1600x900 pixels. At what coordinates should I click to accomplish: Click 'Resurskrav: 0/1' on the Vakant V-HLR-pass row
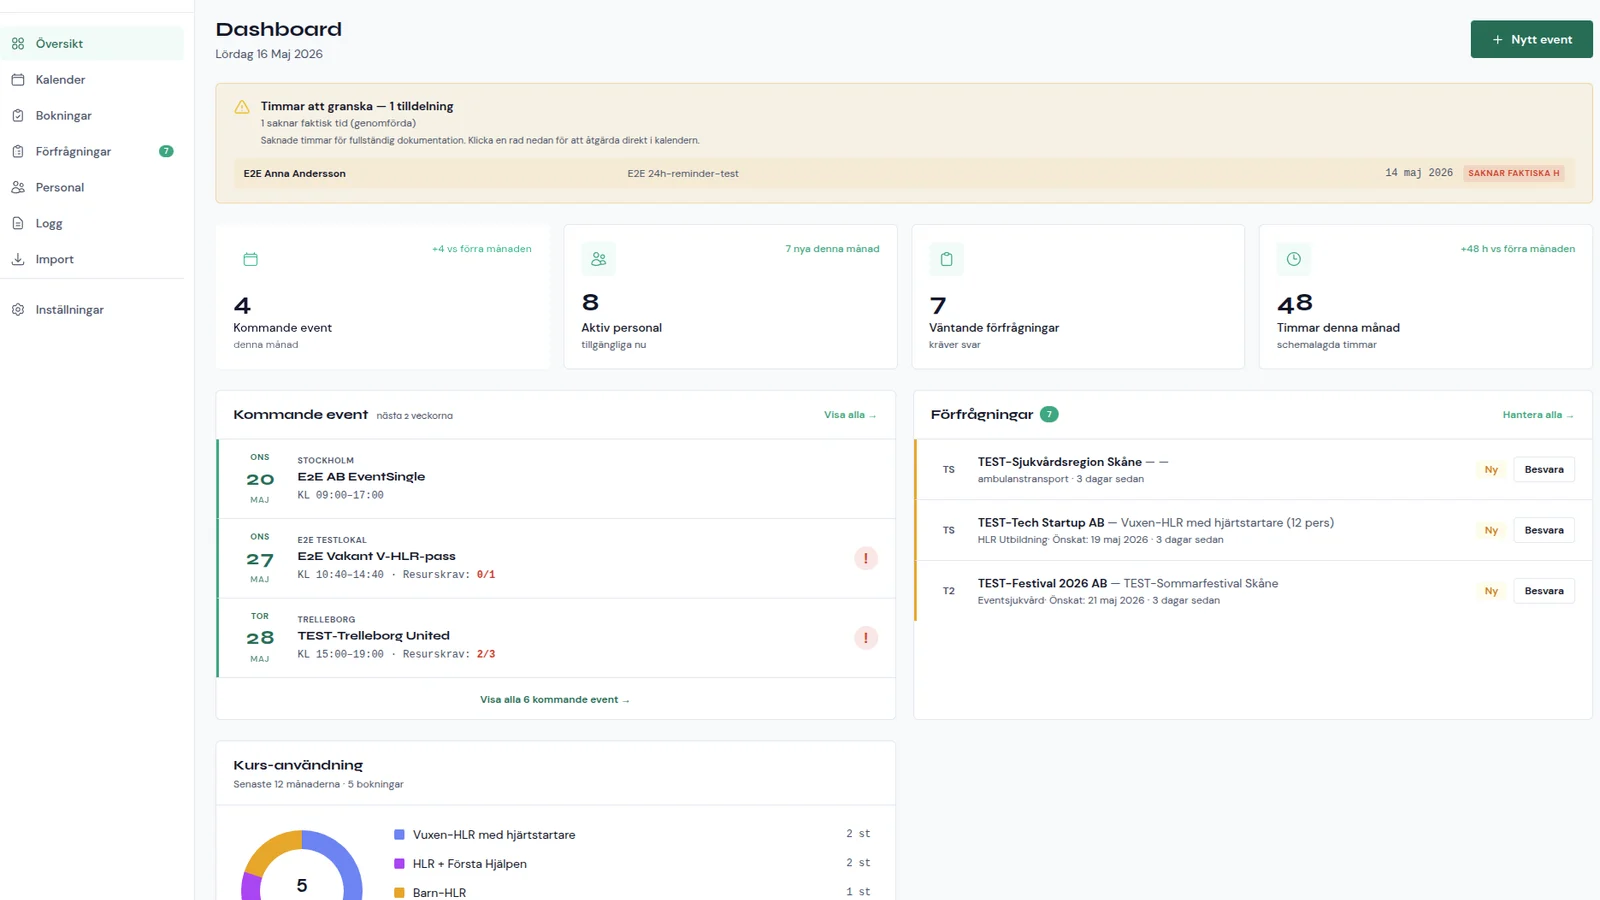pyautogui.click(x=449, y=575)
